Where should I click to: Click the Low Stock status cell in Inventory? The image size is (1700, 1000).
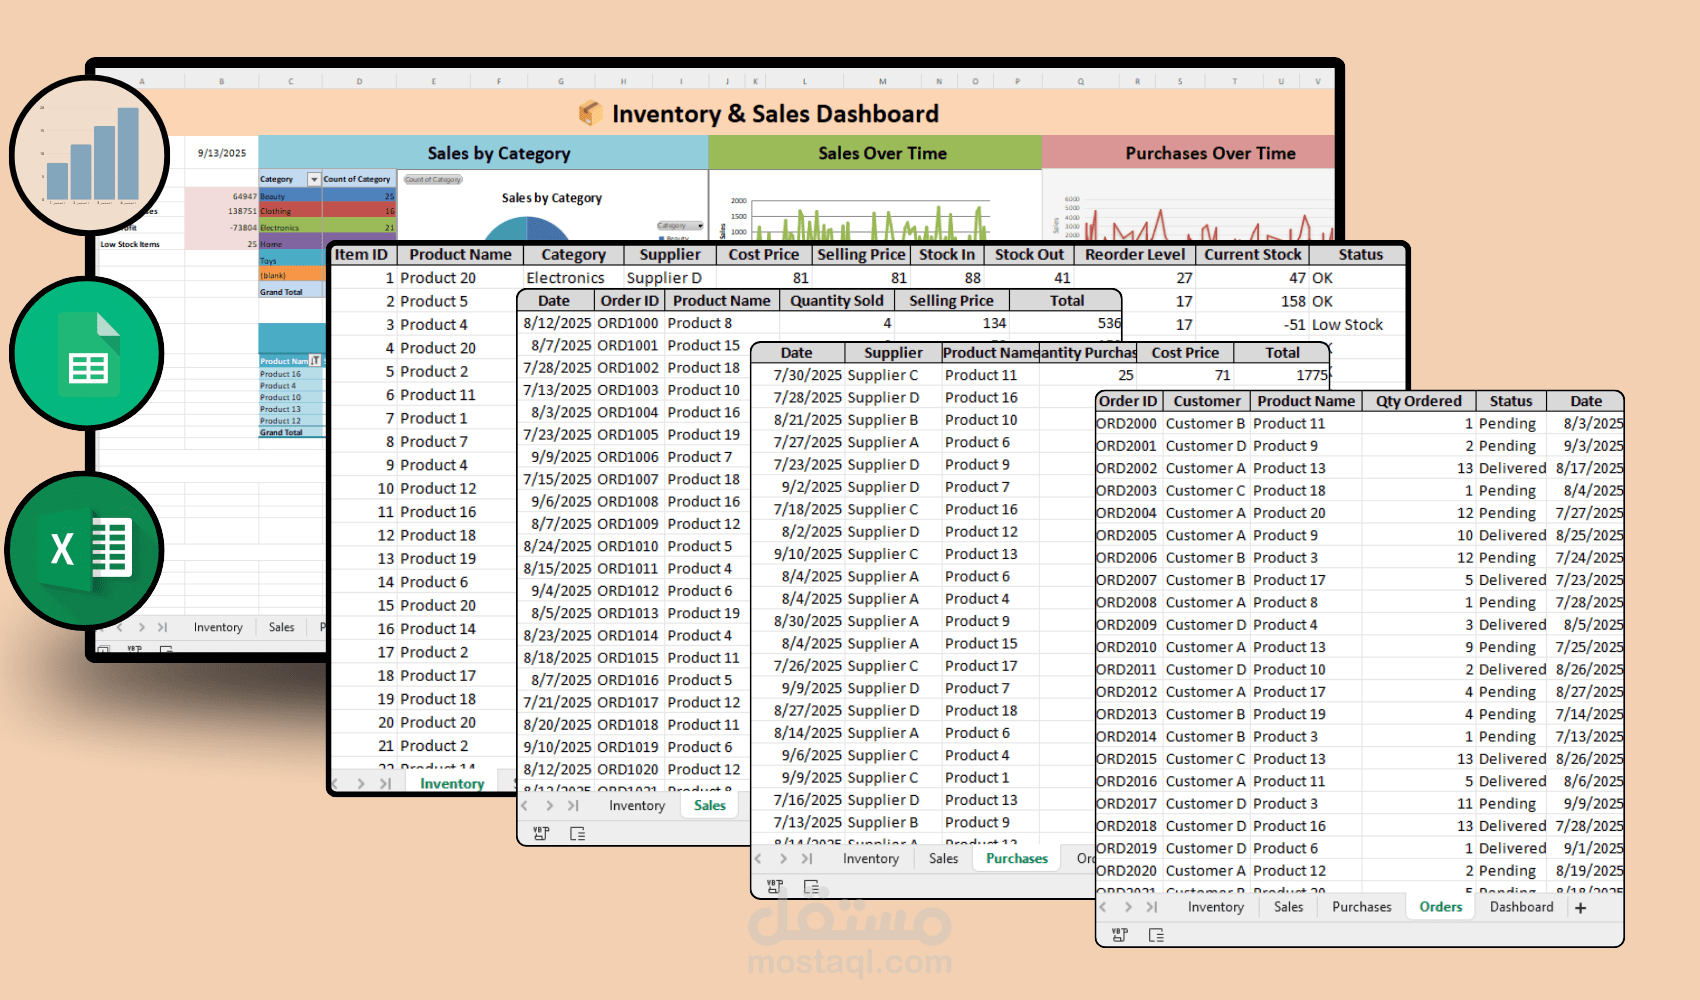[x=1347, y=325]
